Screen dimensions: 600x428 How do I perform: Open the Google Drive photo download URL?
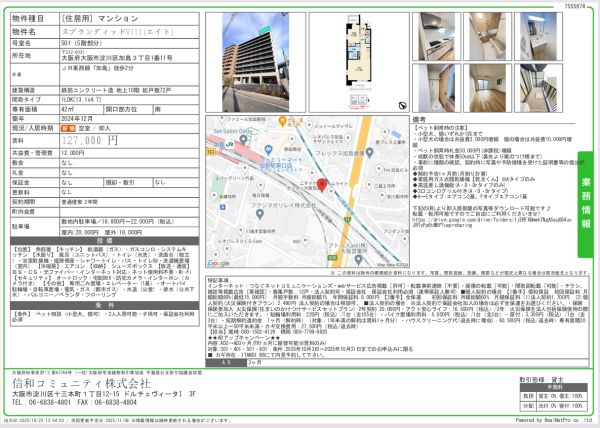click(492, 223)
